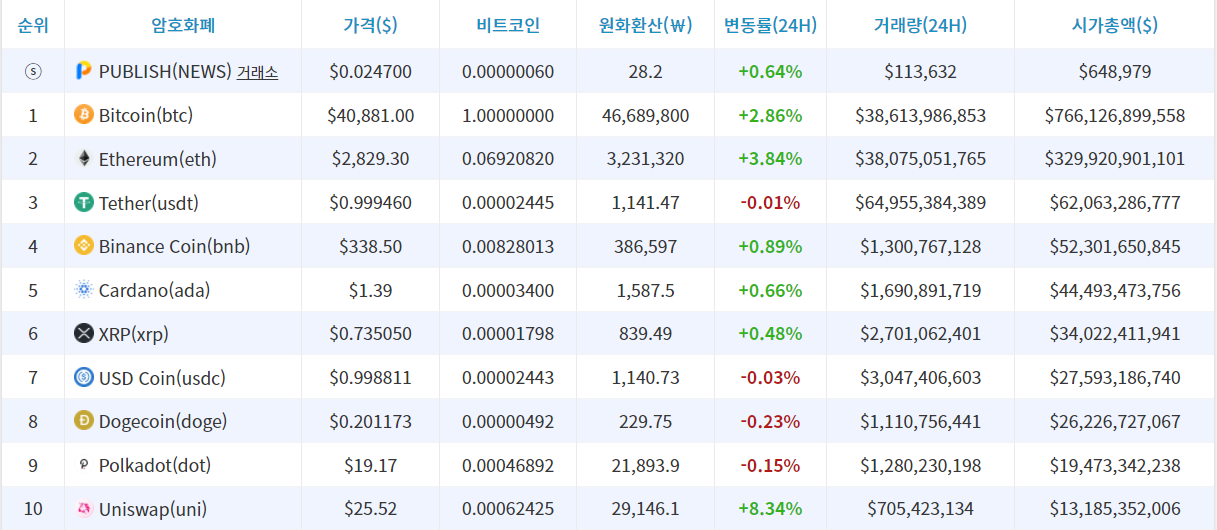This screenshot has height=530, width=1217.
Task: Click Ethereum market cap $329,920,901,101
Action: 1115,159
